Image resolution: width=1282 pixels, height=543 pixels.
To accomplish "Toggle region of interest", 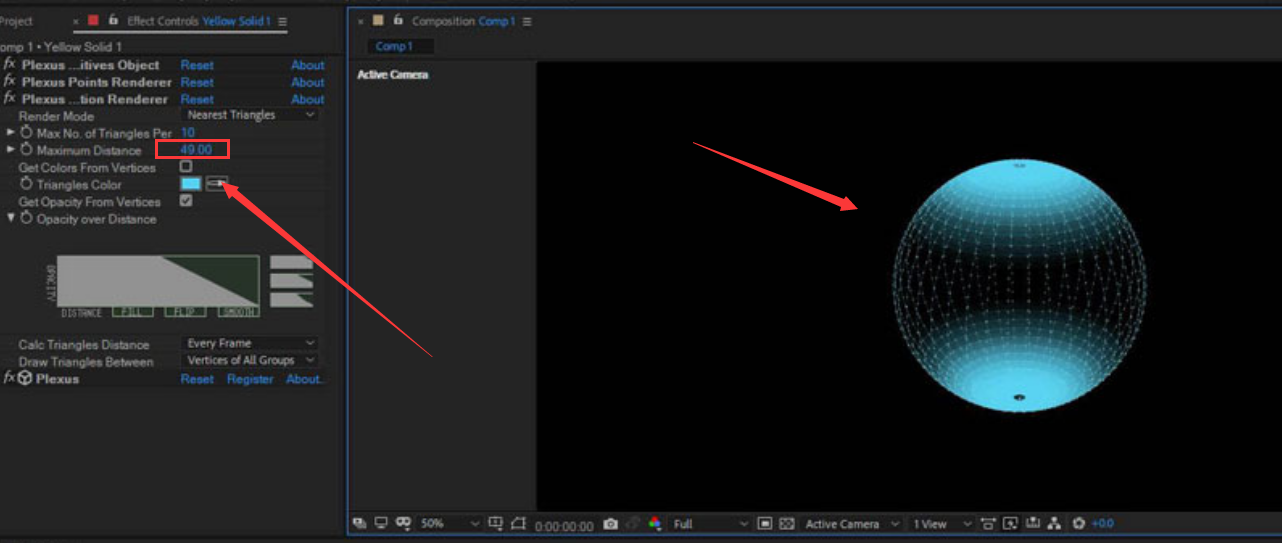I will [x=765, y=523].
